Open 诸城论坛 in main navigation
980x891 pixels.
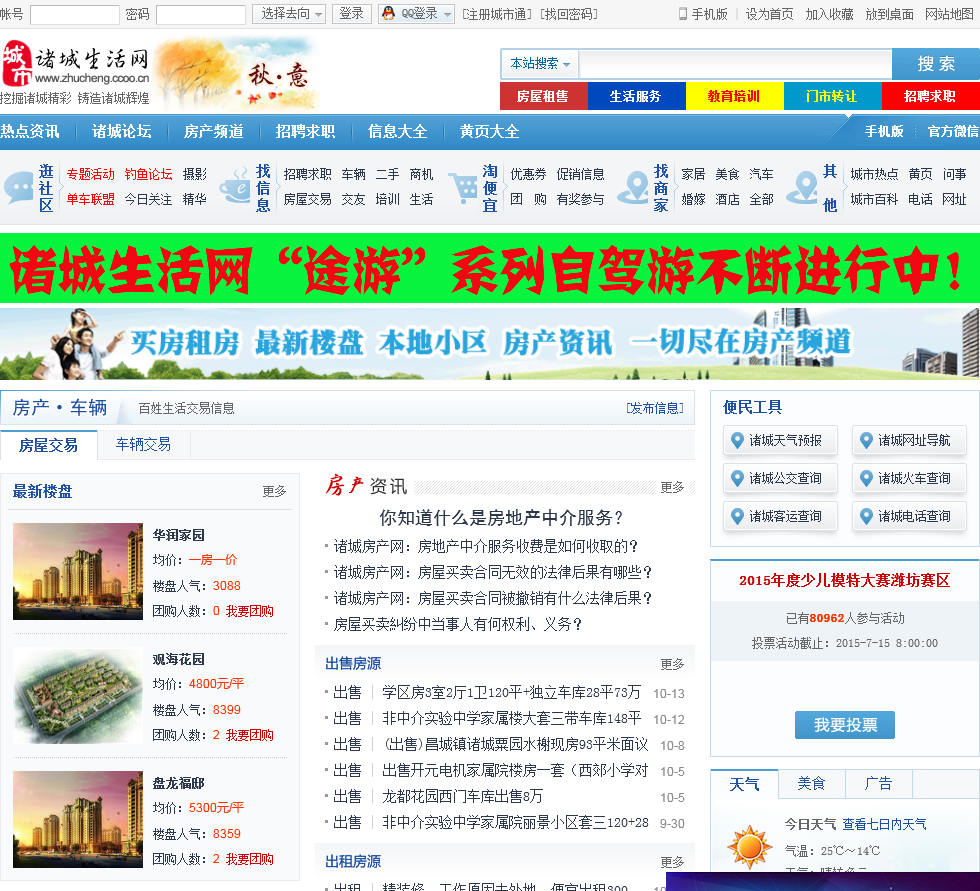pyautogui.click(x=122, y=131)
